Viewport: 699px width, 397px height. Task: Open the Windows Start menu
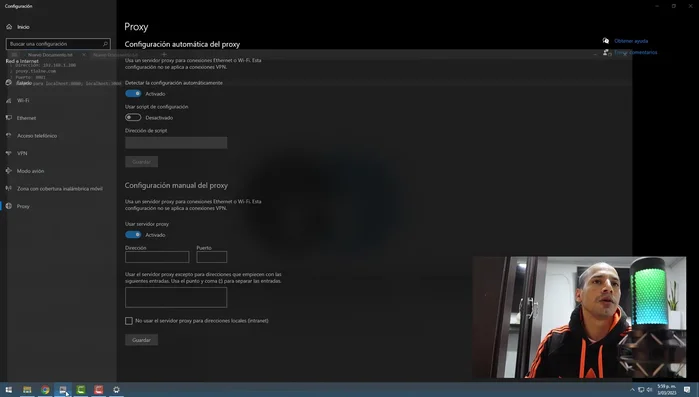(8, 390)
